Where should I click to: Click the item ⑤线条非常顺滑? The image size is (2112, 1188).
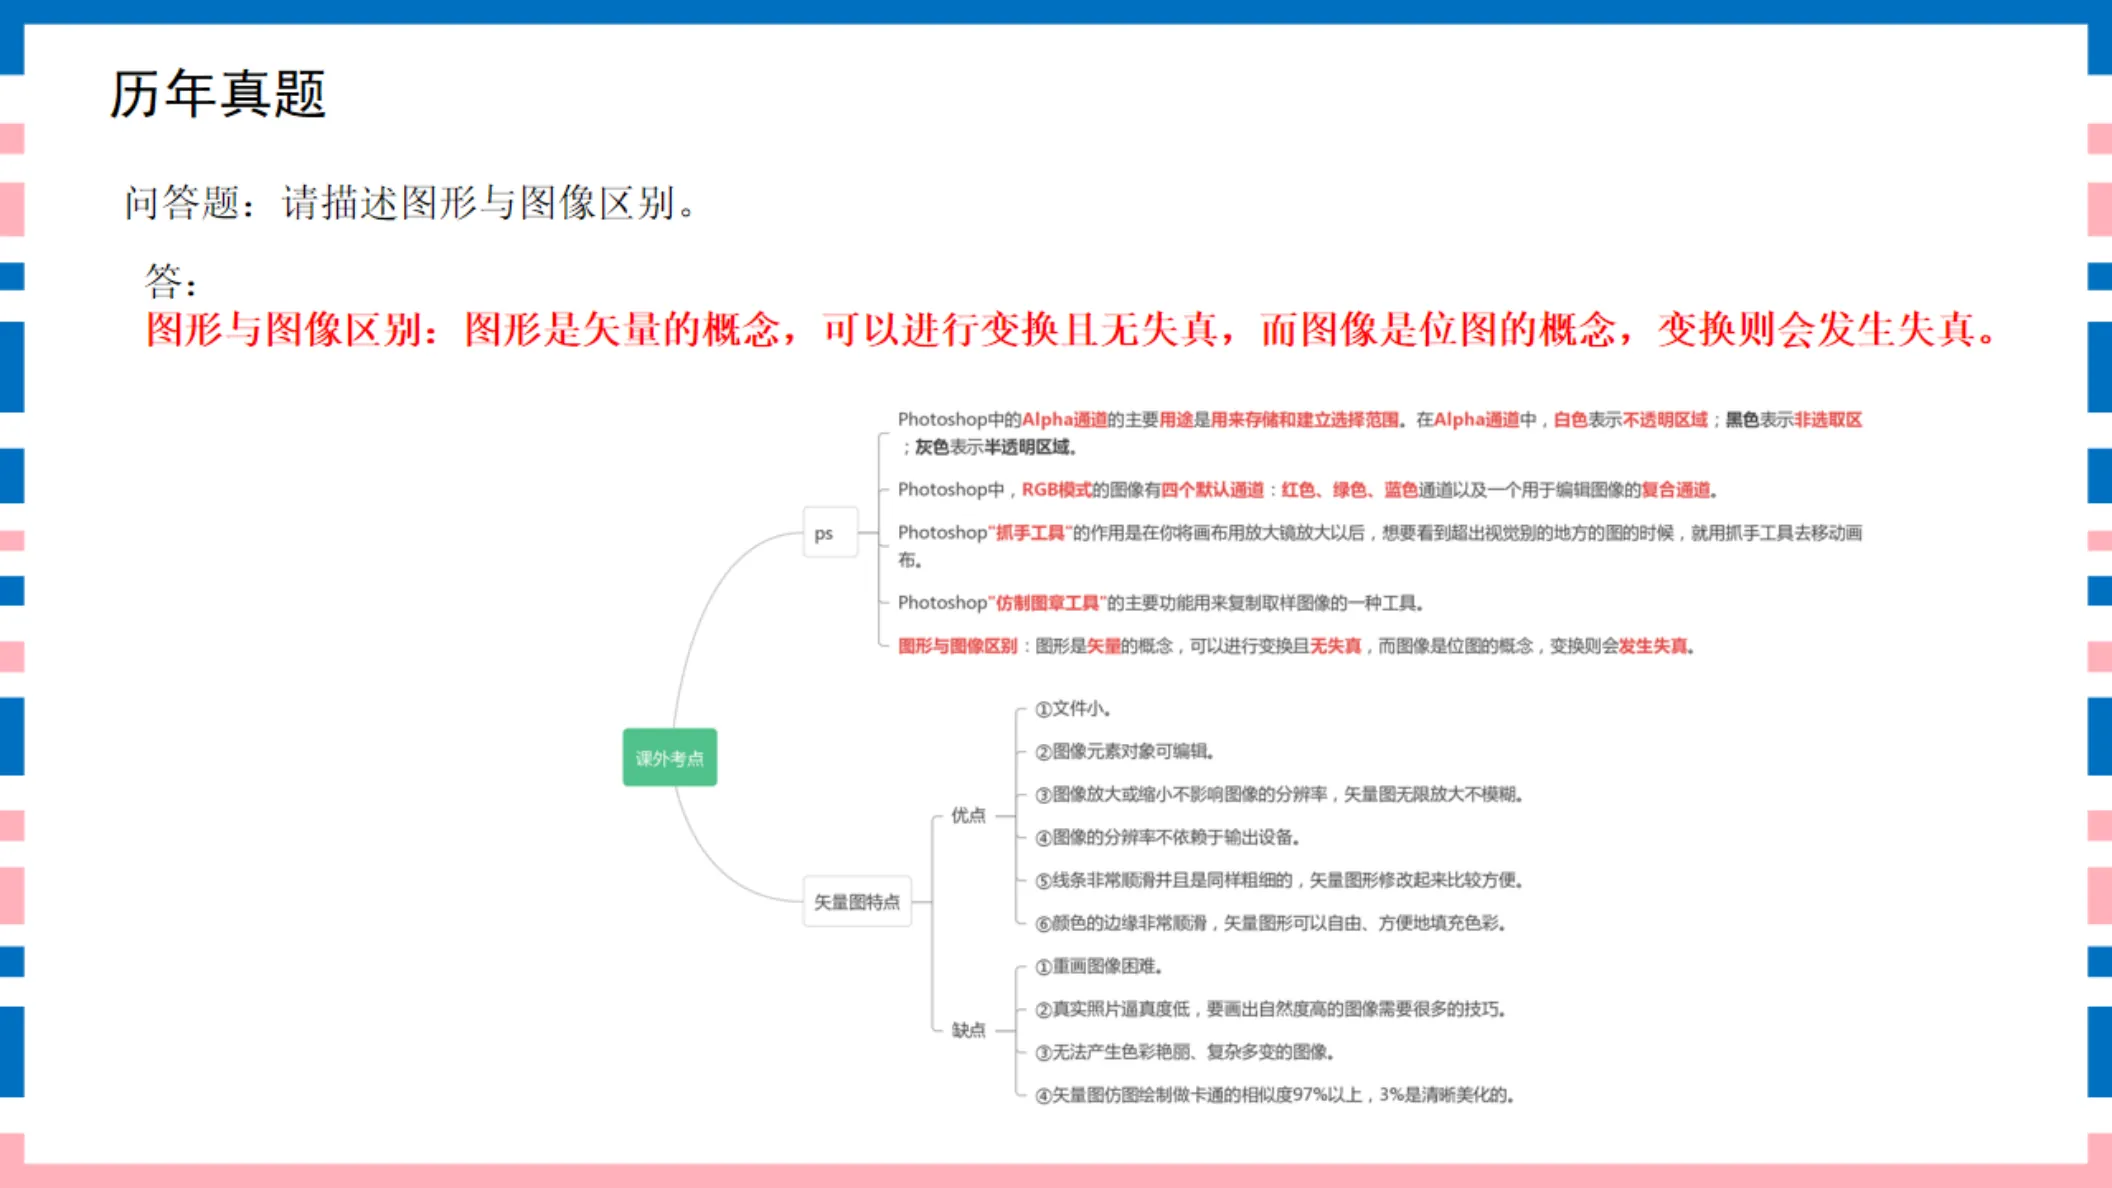click(x=1279, y=881)
